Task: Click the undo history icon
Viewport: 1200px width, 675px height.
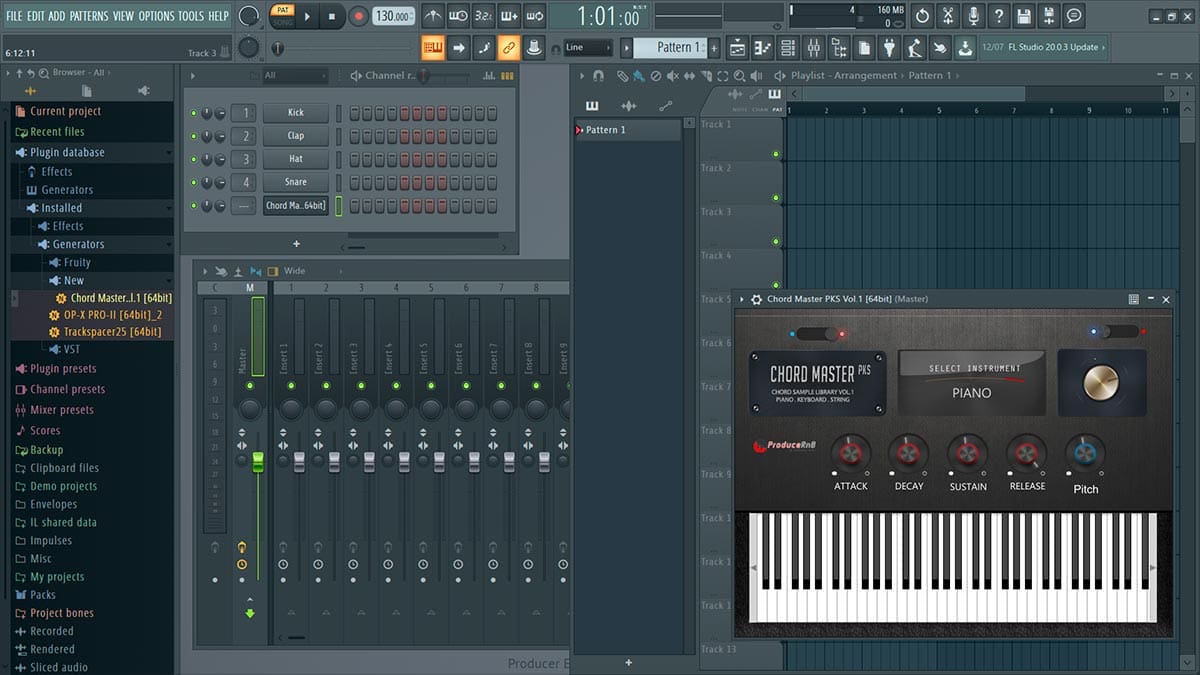Action: pos(922,16)
